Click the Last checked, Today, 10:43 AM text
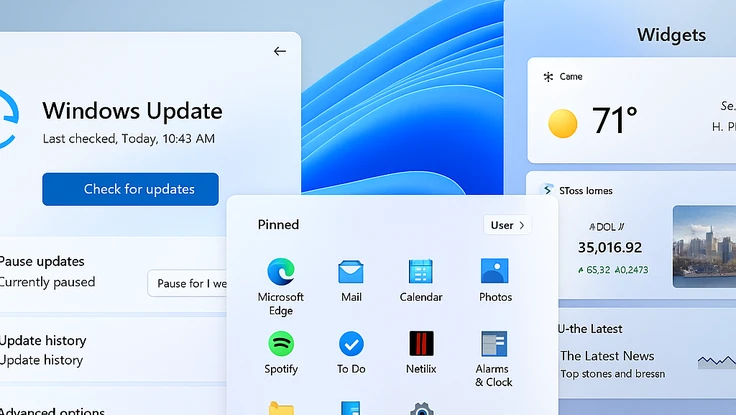The width and height of the screenshot is (736, 415). tap(129, 138)
